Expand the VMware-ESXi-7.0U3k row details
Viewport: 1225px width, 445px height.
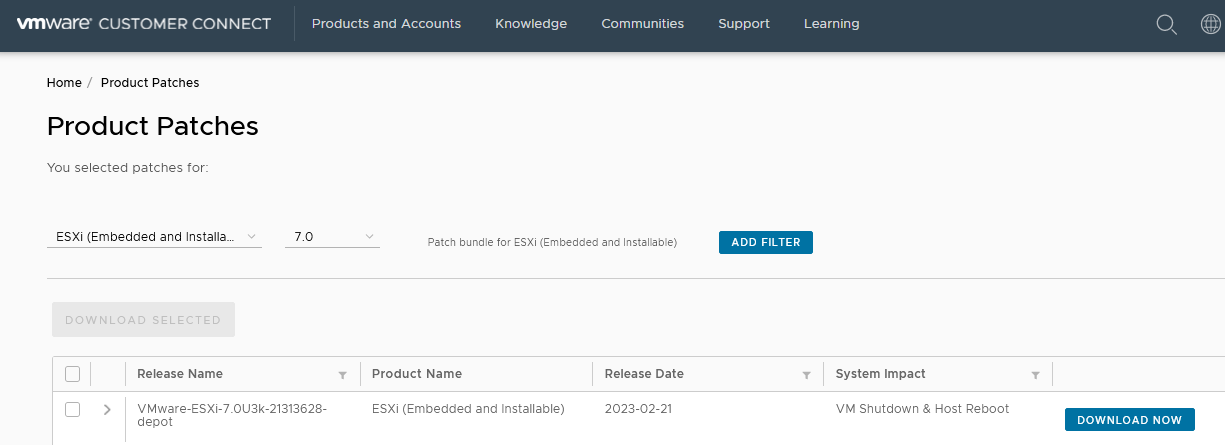pyautogui.click(x=107, y=409)
